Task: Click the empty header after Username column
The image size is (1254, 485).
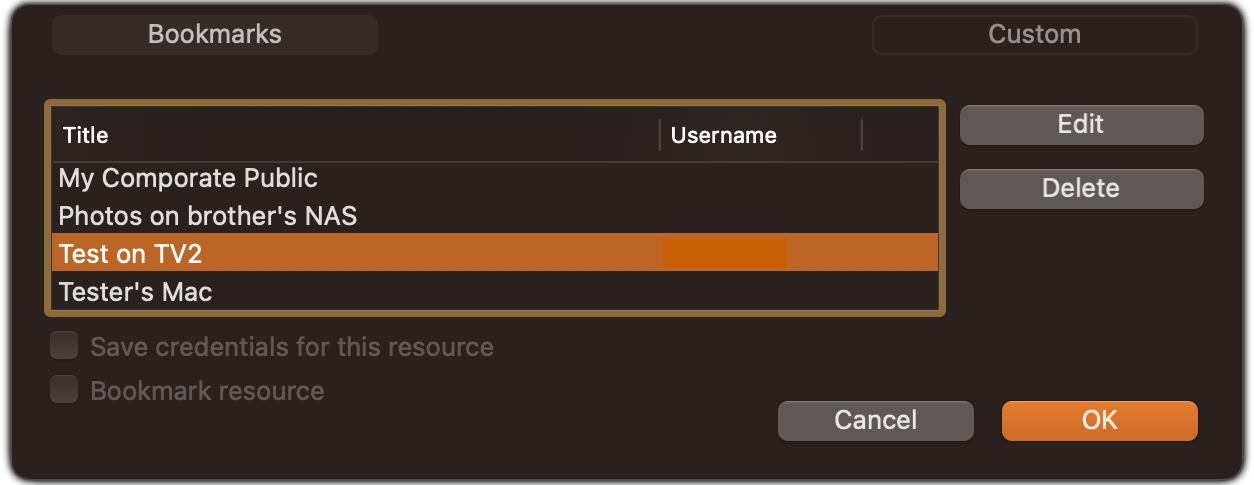Action: click(x=900, y=135)
